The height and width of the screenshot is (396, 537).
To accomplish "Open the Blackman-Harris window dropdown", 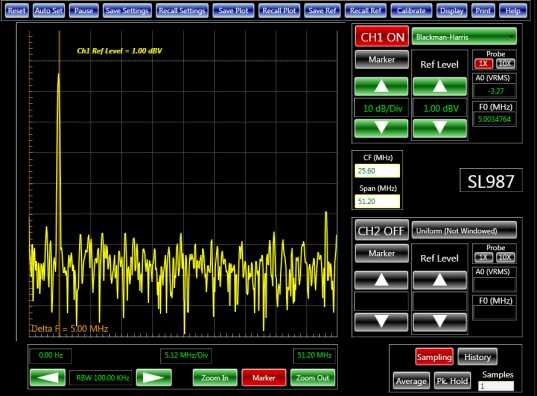I will pyautogui.click(x=464, y=37).
